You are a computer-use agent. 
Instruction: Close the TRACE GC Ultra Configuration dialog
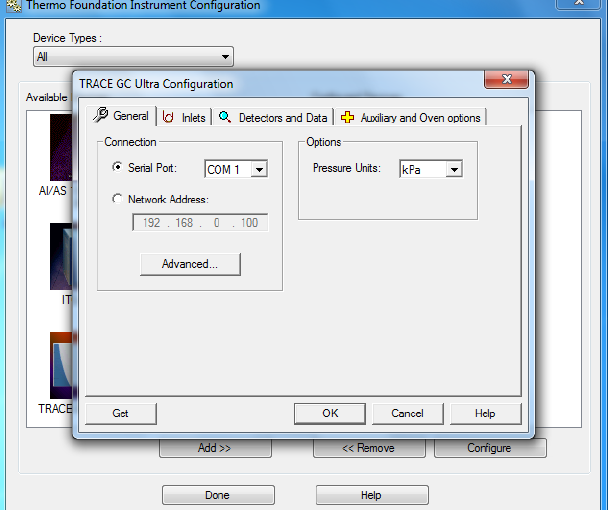(x=506, y=80)
